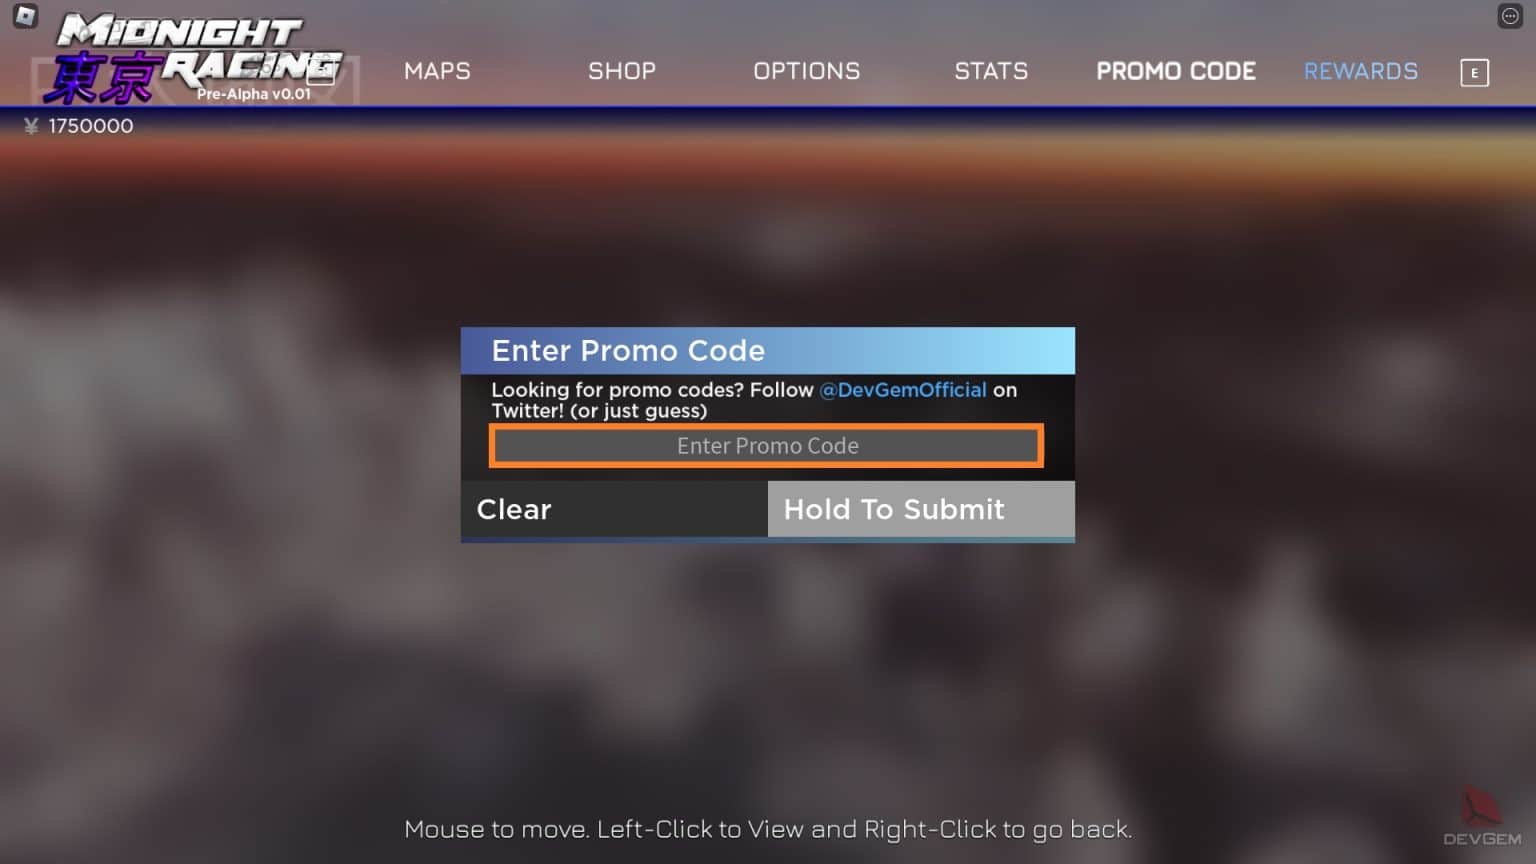Viewport: 1536px width, 864px height.
Task: Click the E key shortcut icon
Action: (1474, 73)
